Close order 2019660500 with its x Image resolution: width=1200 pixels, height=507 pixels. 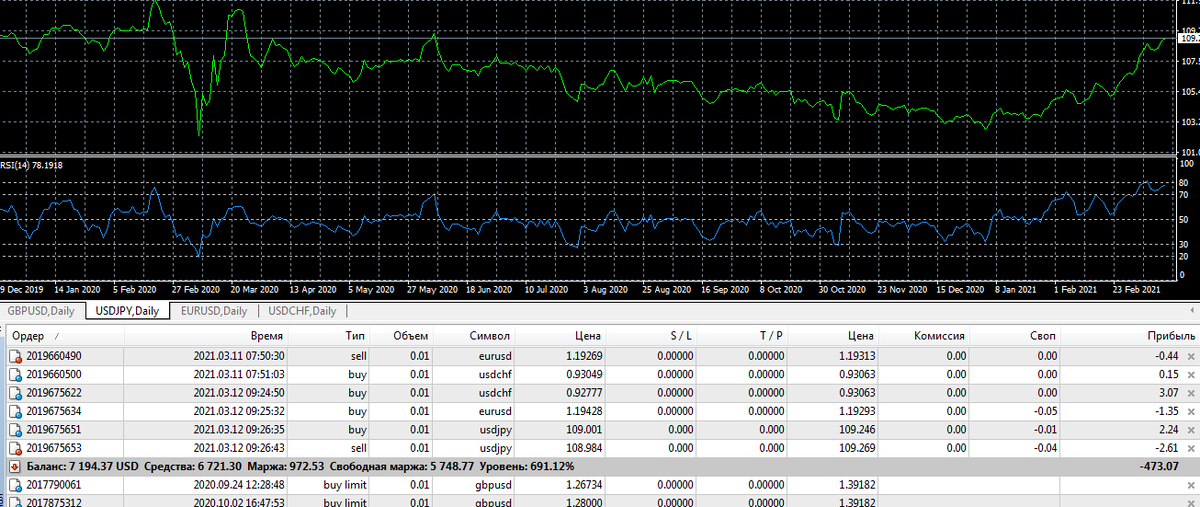coord(1190,374)
